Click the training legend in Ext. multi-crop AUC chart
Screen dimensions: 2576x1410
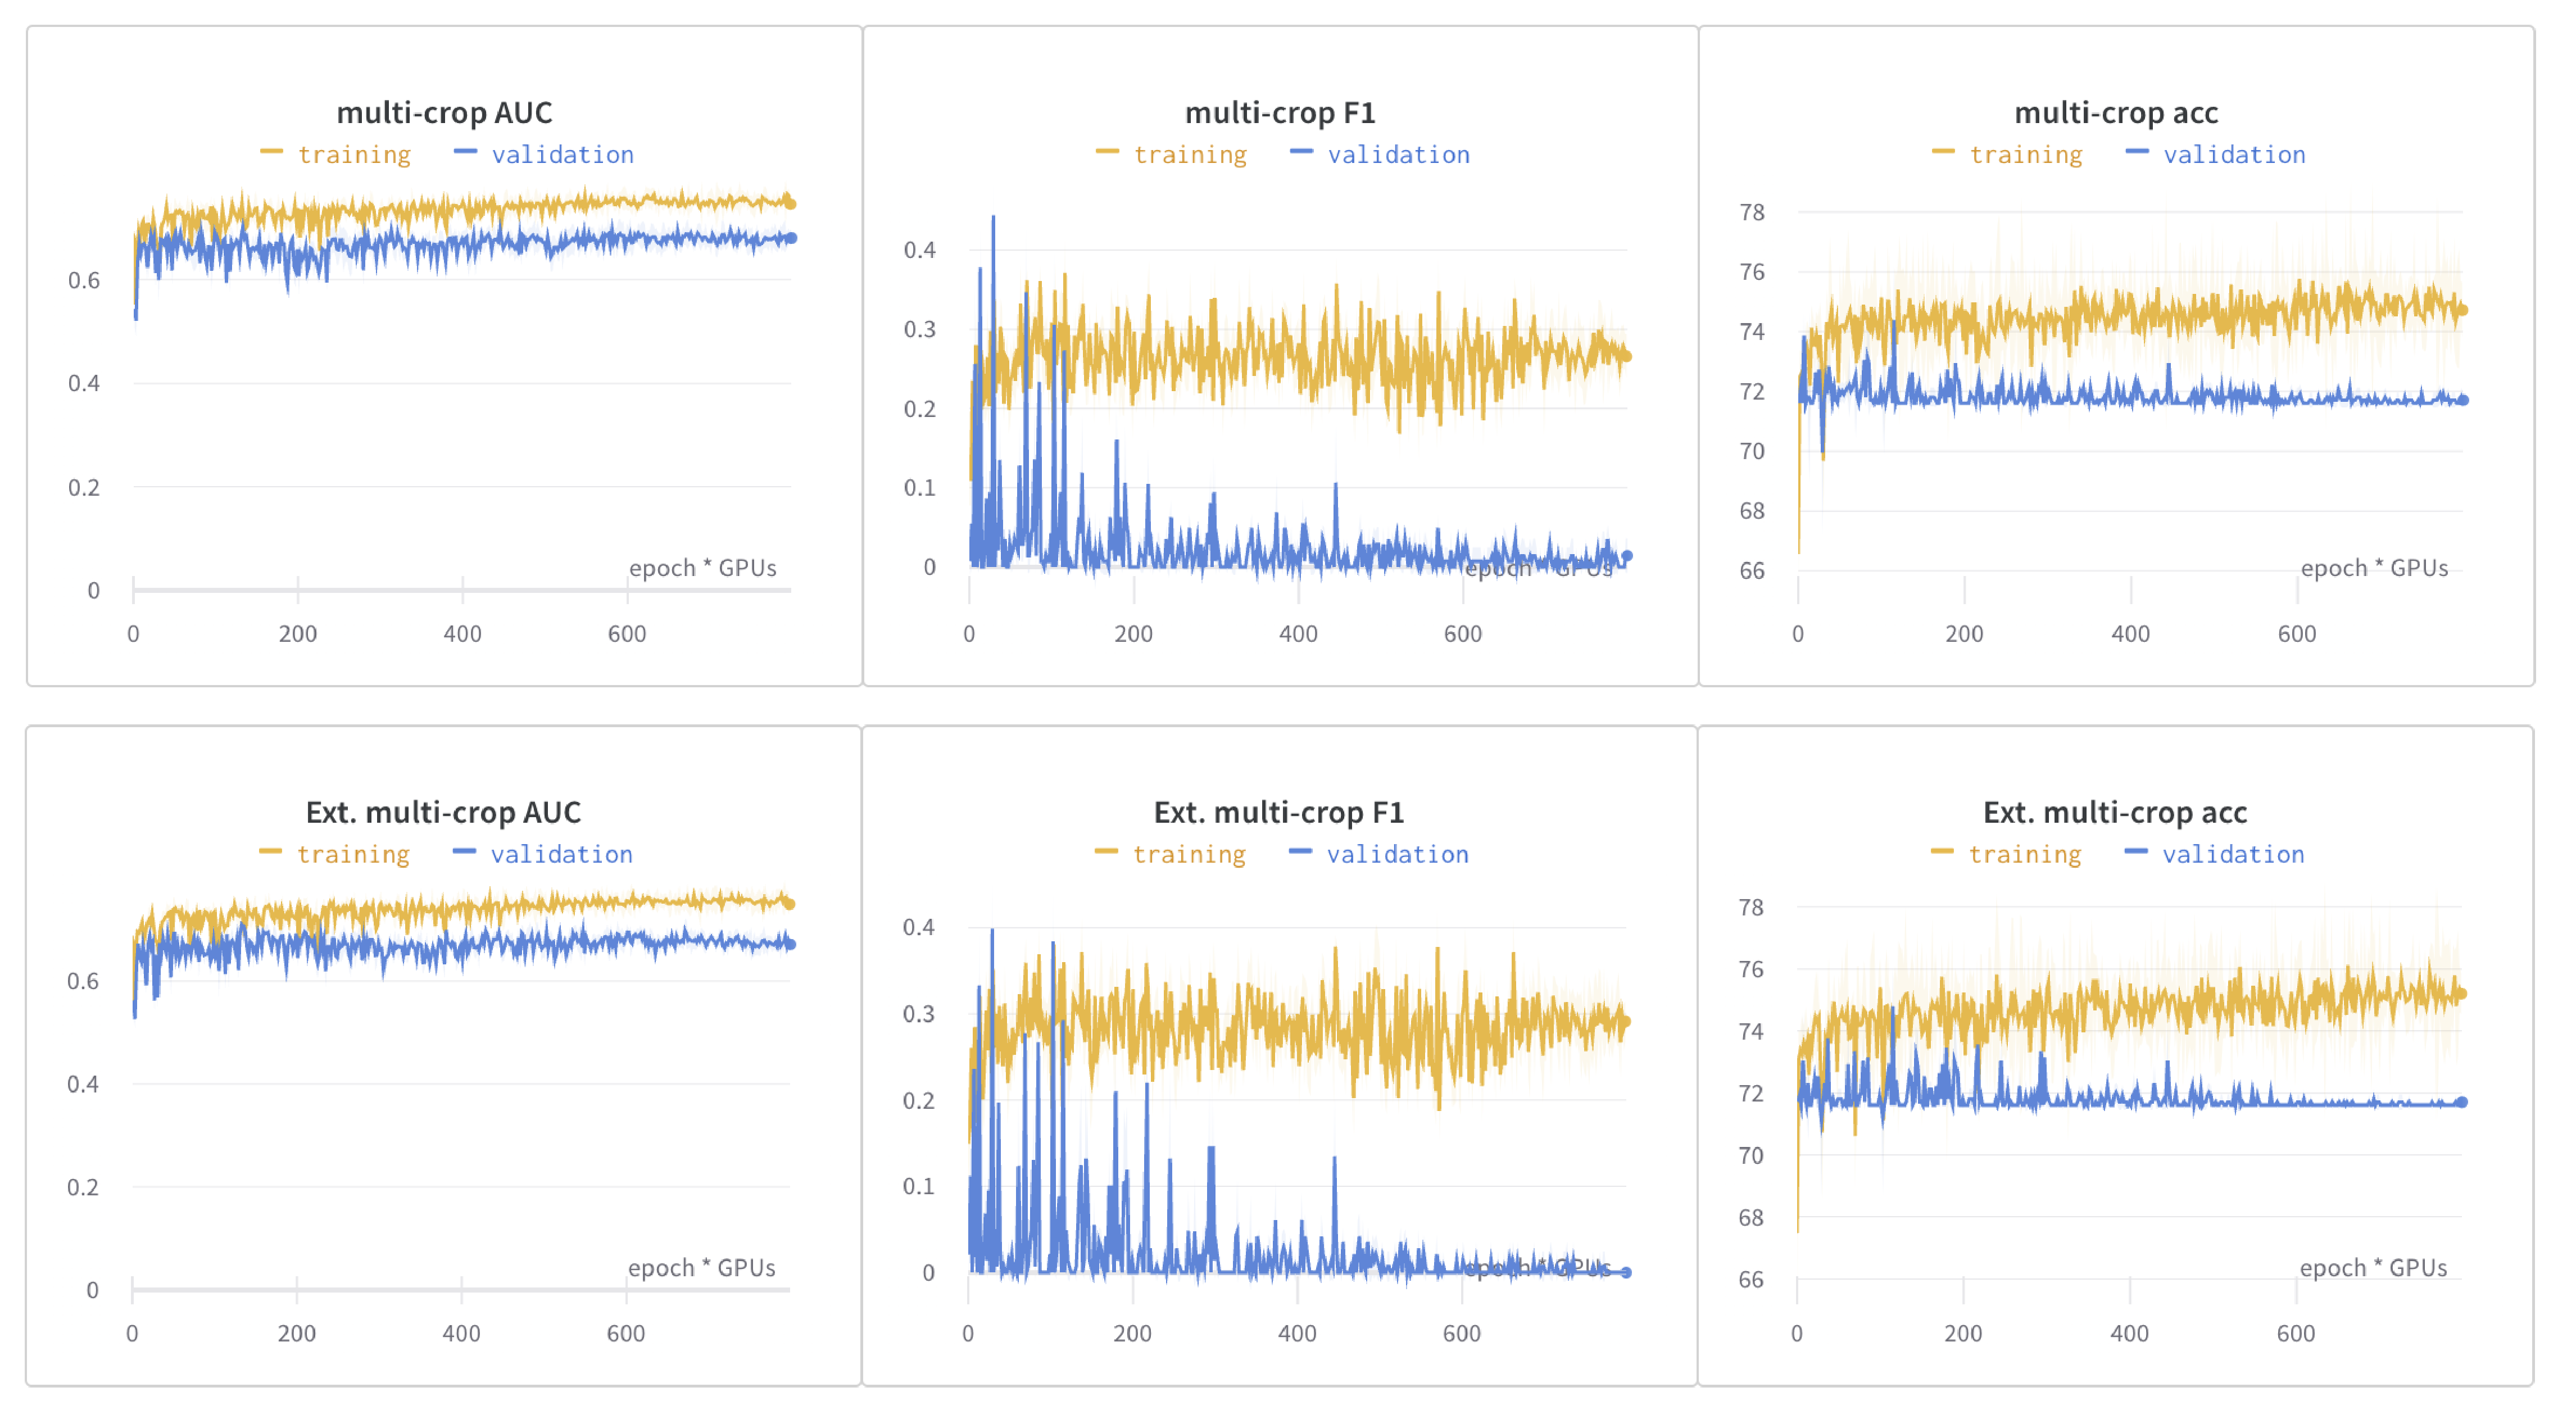(334, 854)
